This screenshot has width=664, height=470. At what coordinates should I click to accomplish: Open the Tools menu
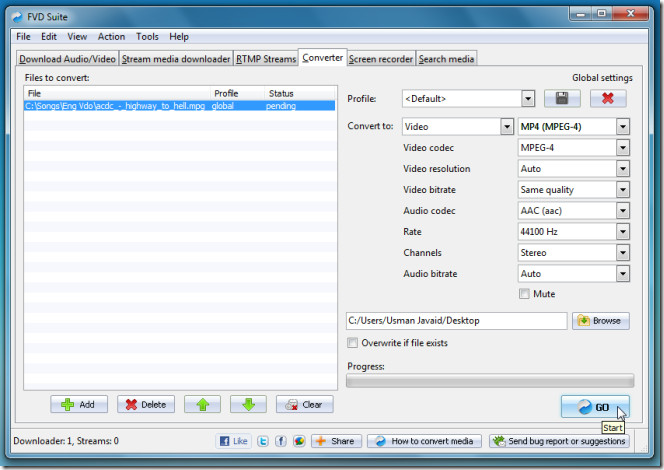pos(147,37)
